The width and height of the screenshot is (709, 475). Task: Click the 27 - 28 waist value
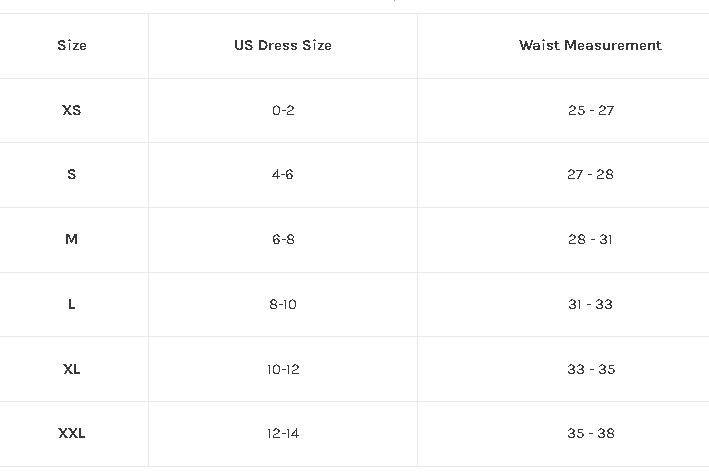pos(590,174)
